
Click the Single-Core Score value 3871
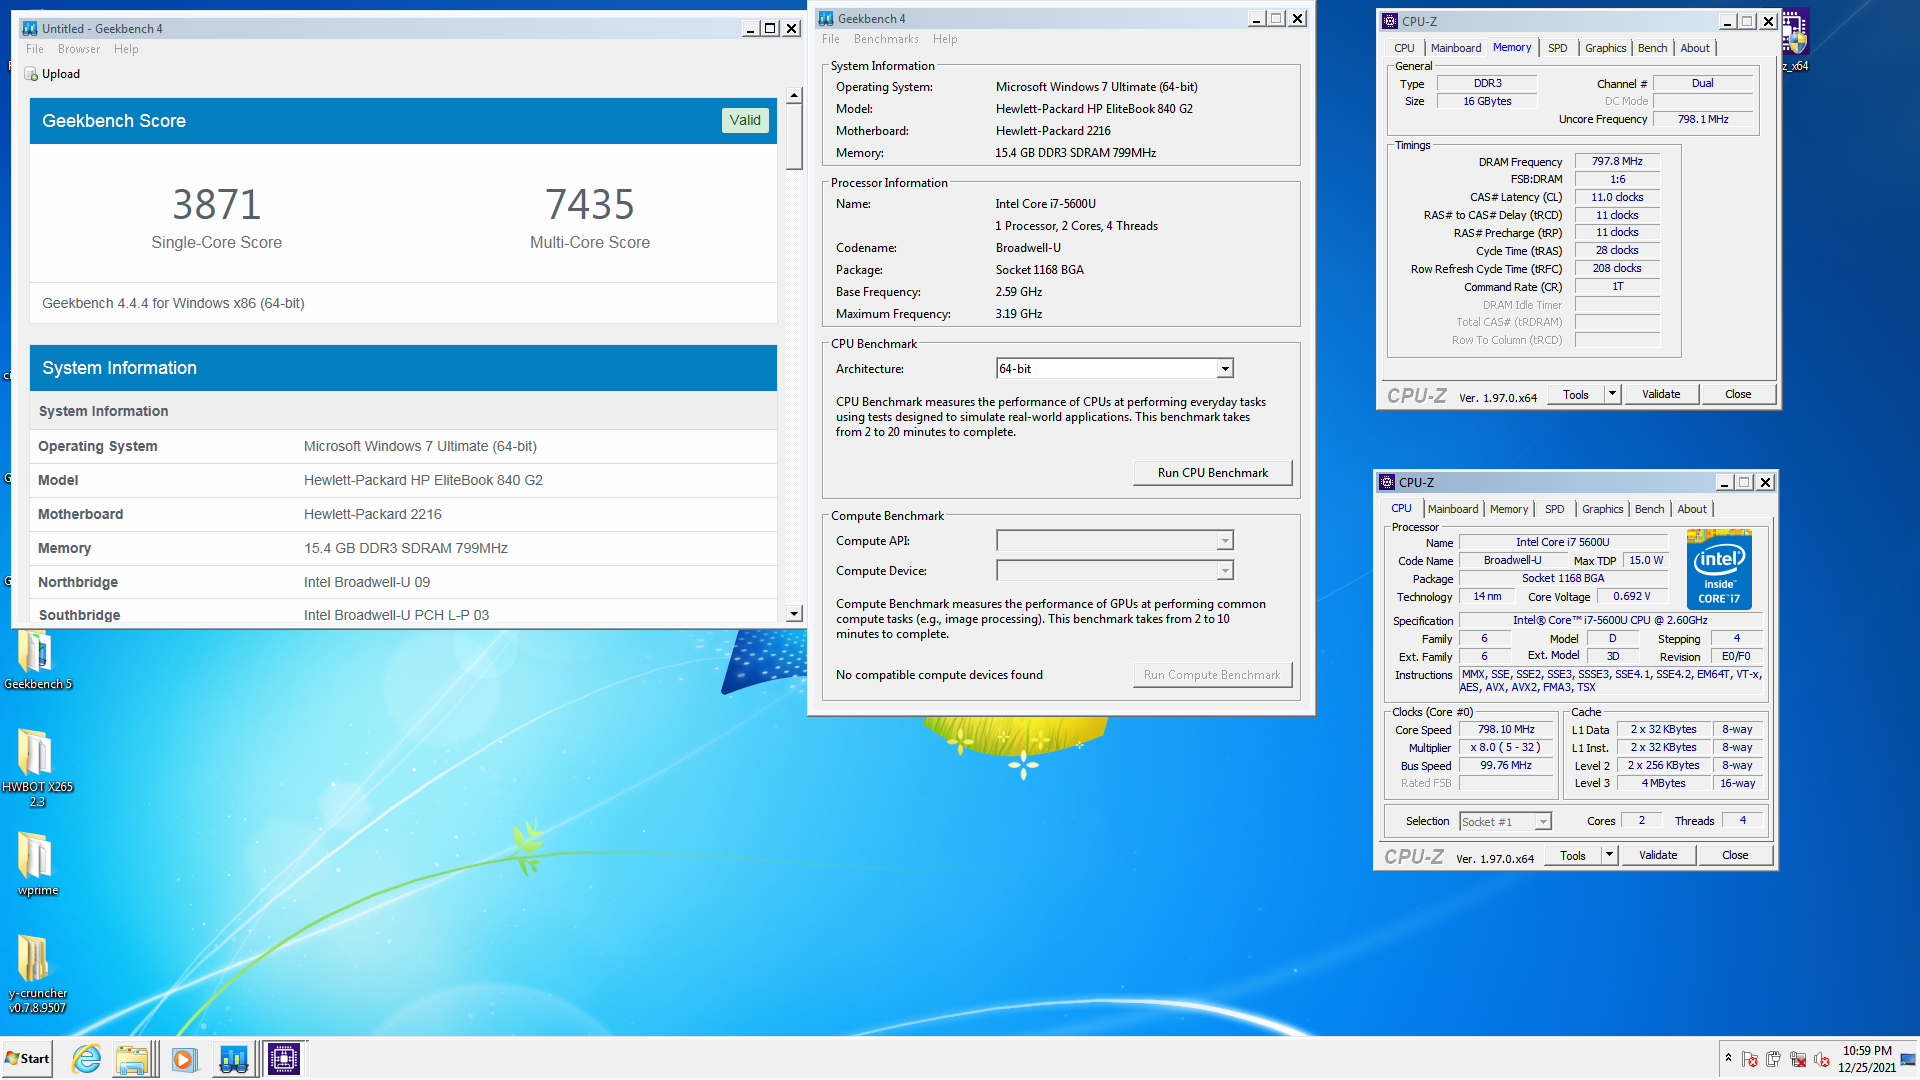click(216, 205)
